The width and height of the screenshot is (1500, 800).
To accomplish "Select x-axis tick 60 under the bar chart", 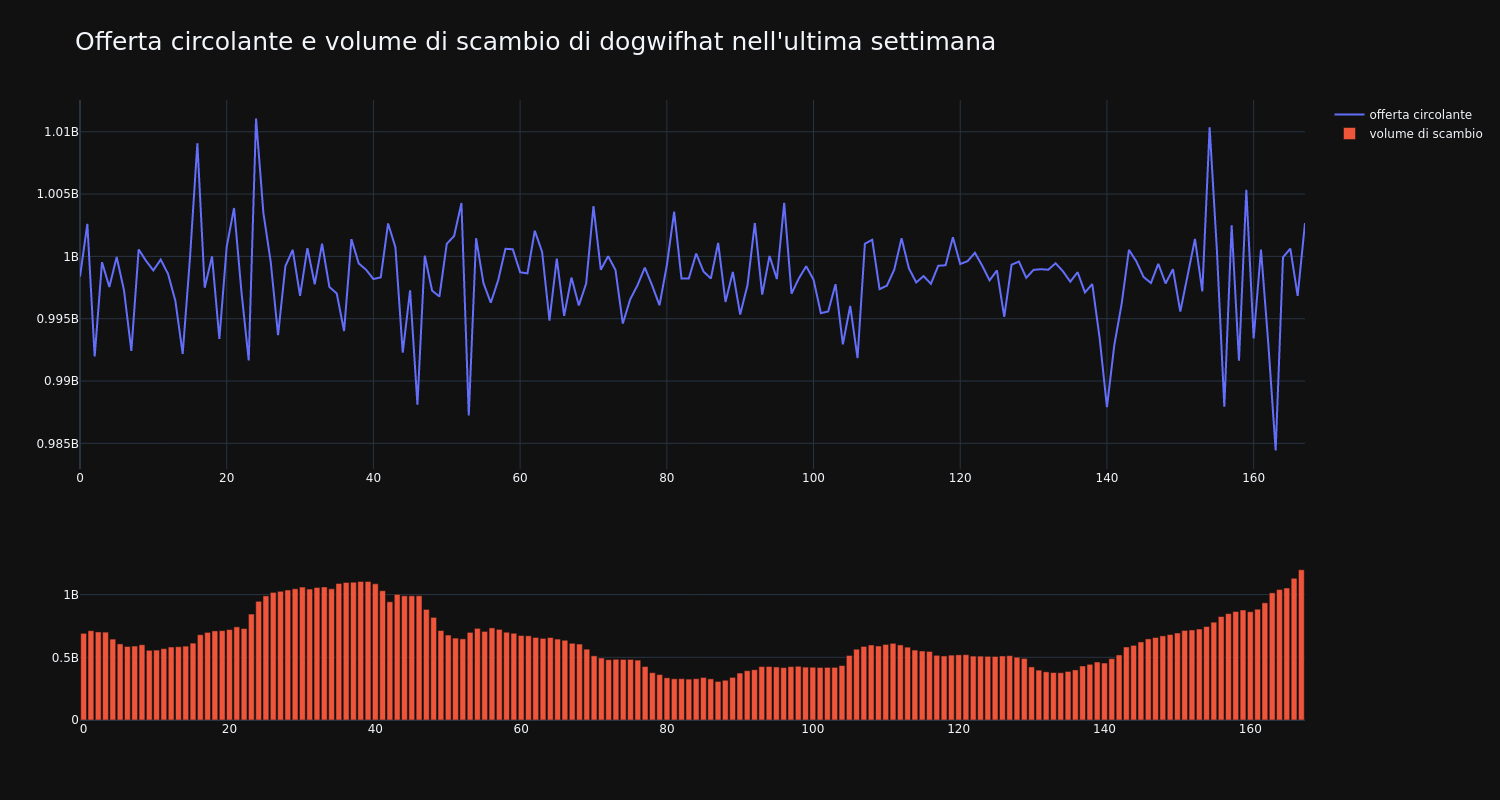I will coord(521,730).
